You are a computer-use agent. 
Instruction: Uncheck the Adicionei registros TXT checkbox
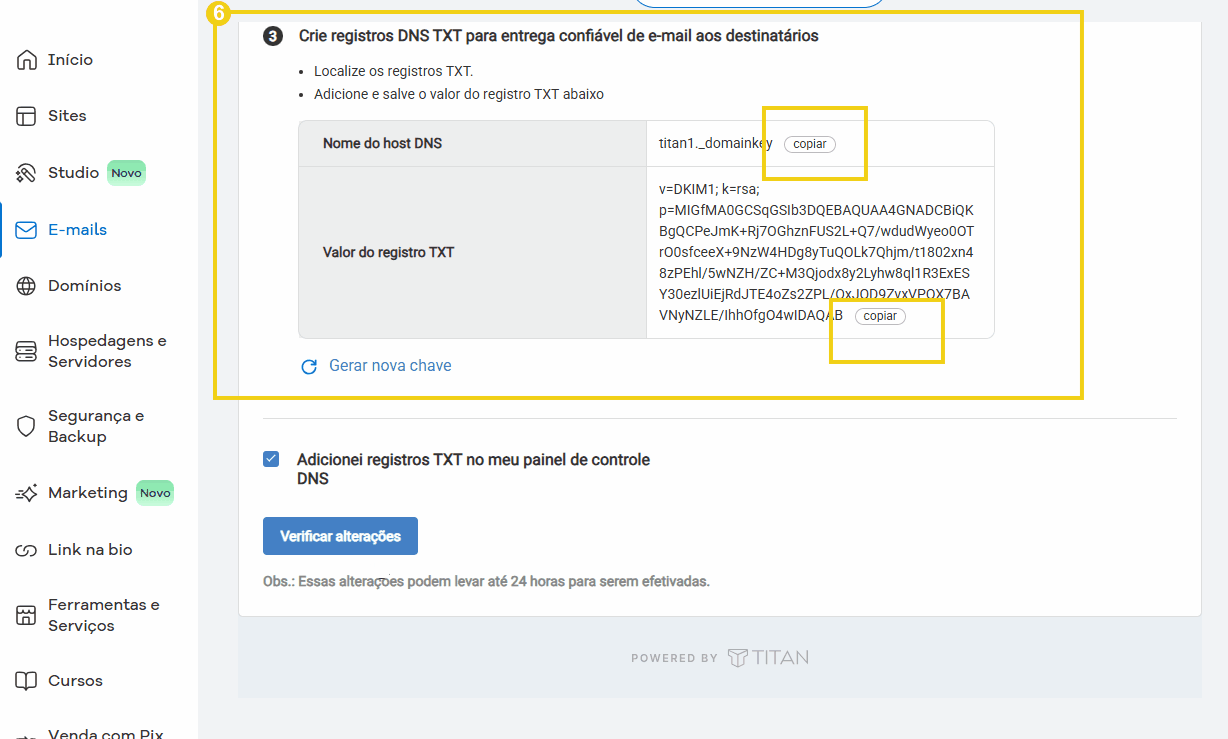270,458
